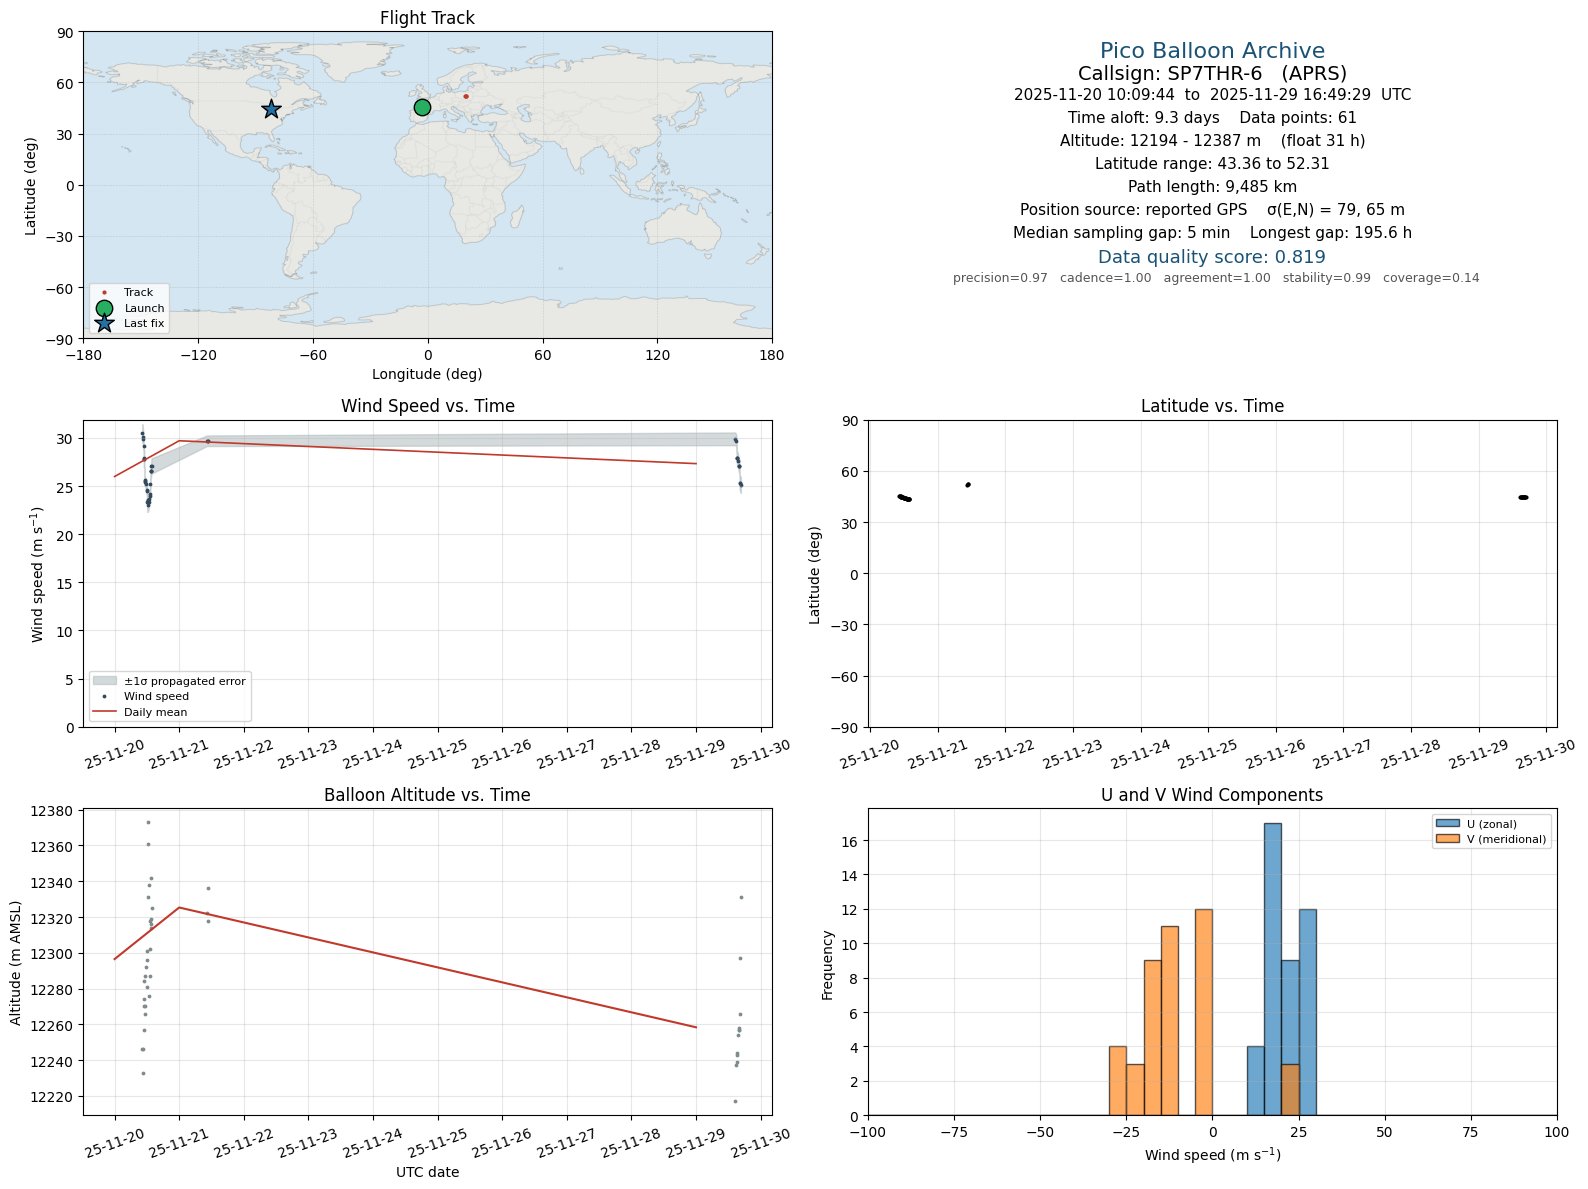Viewport: 1588px width, 1189px height.
Task: Click the Time aloft: 9.3 days text
Action: (x=1143, y=118)
